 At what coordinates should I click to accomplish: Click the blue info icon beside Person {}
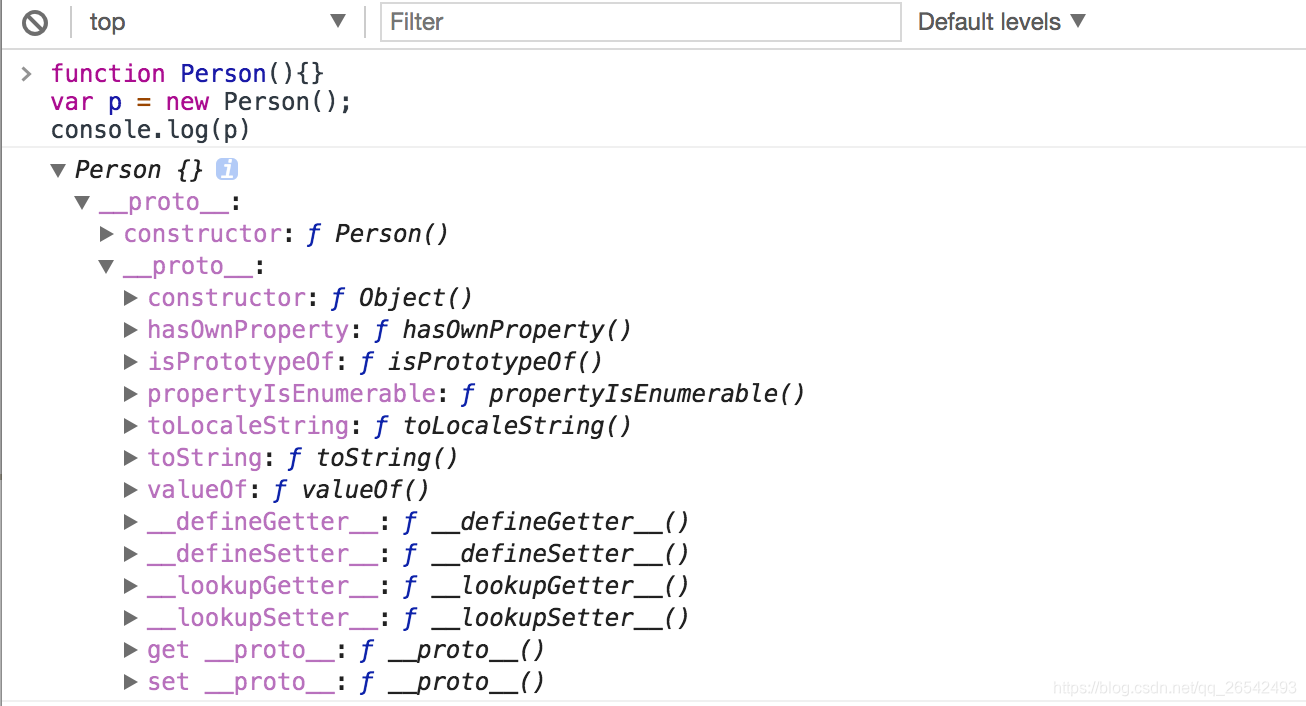pyautogui.click(x=227, y=169)
